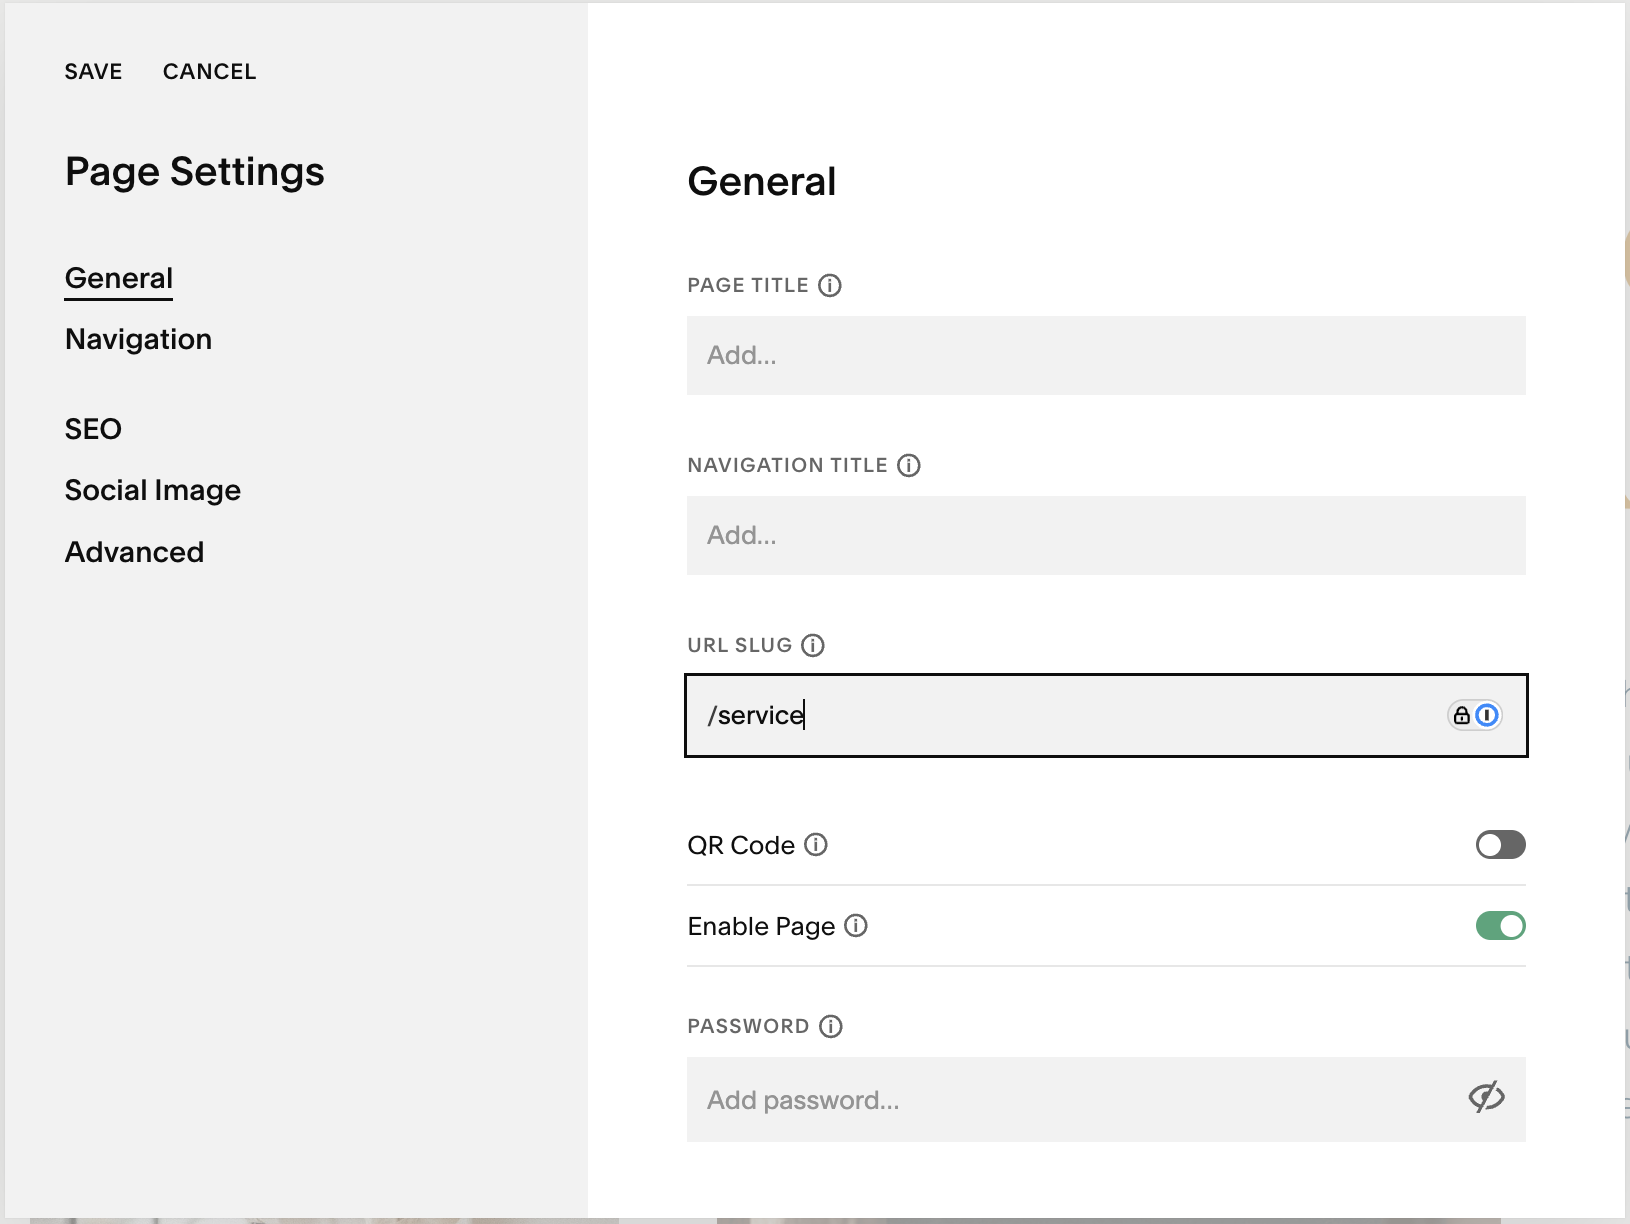1630x1224 pixels.
Task: Focus the Navigation Title input field
Action: 1106,536
